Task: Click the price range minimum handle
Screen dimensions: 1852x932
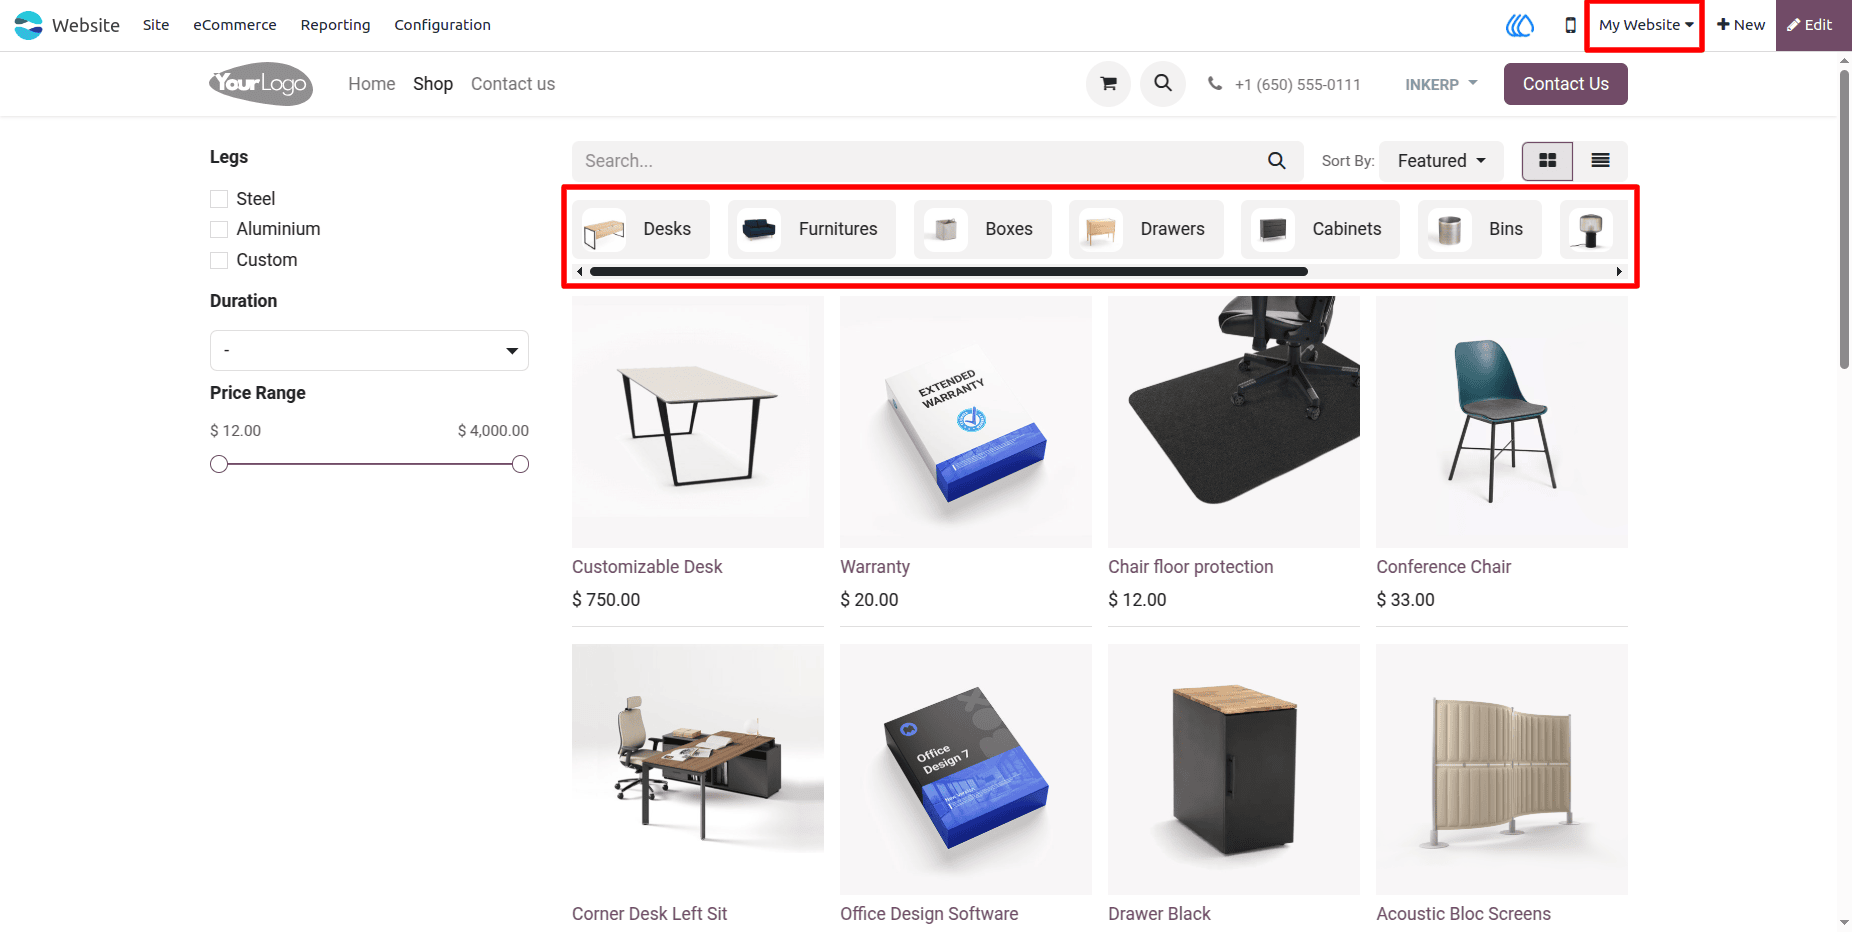Action: click(x=219, y=464)
